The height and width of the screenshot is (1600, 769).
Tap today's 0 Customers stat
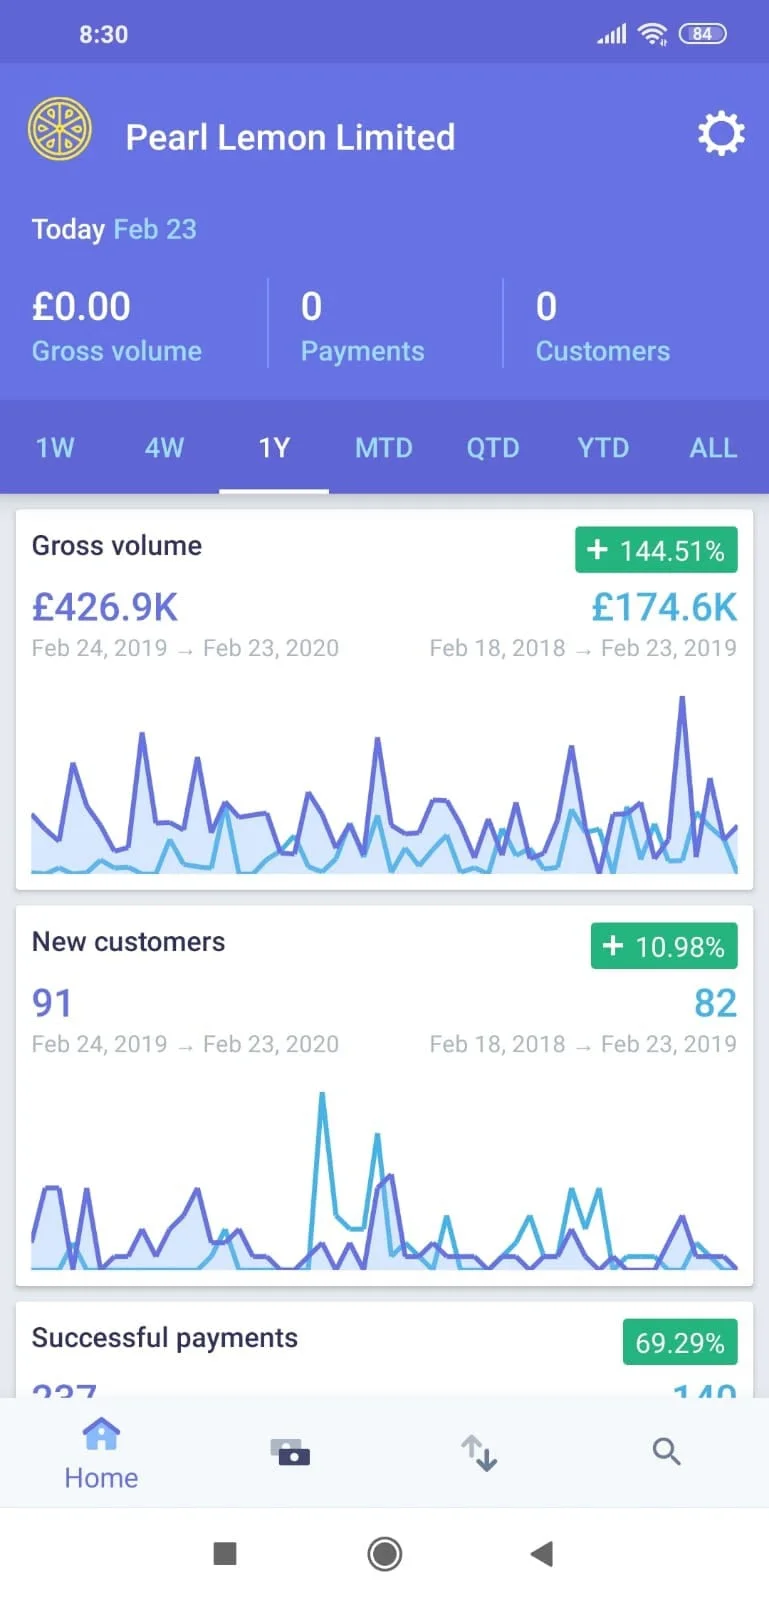(603, 327)
